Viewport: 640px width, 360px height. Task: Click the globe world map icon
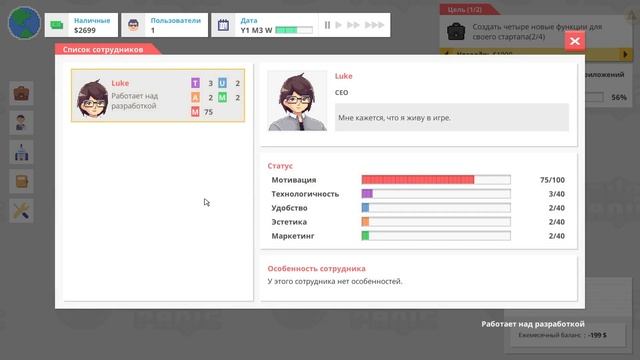24,23
